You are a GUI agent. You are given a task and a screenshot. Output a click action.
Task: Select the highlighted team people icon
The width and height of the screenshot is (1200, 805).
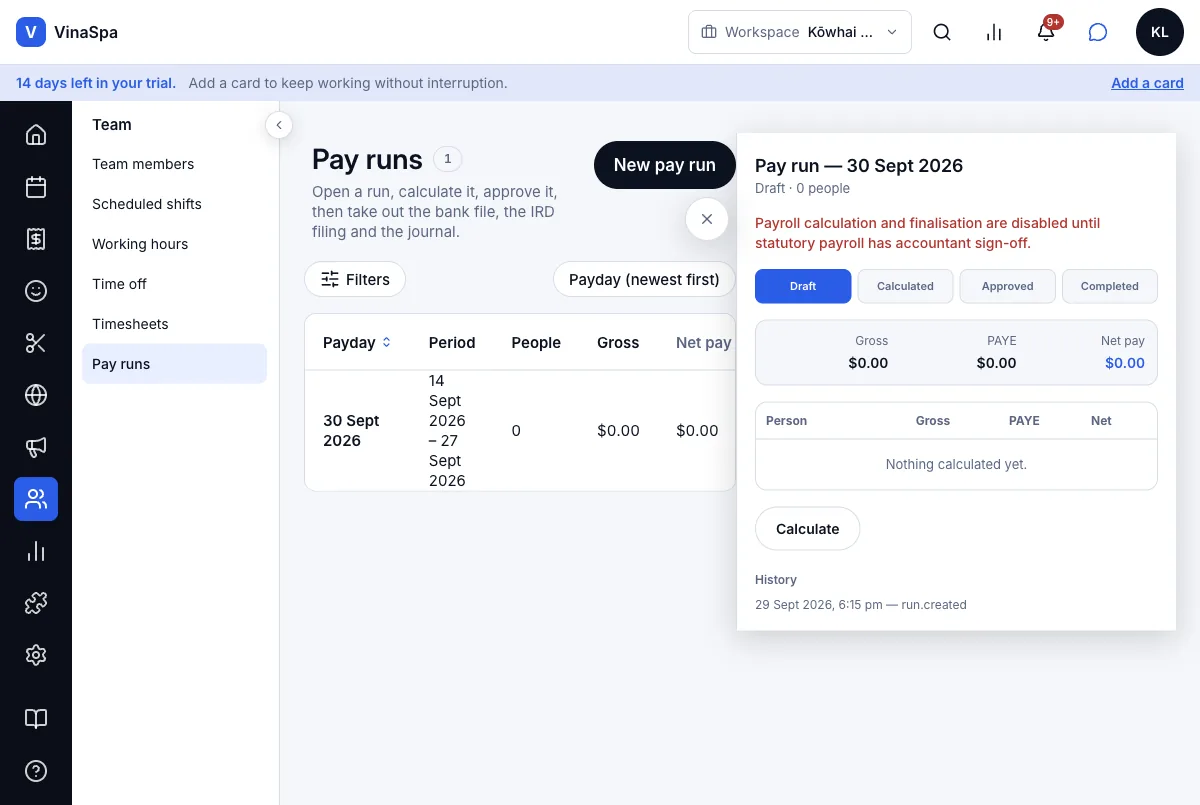coord(36,499)
